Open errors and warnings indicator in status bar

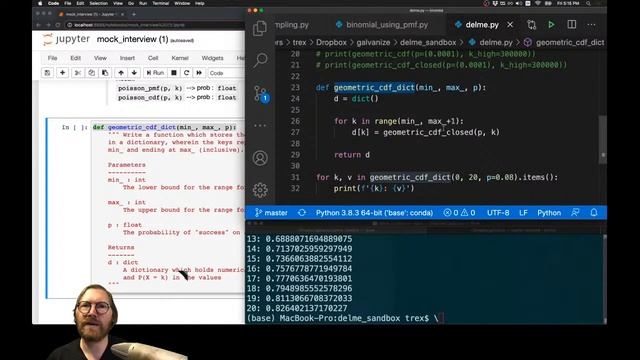tap(459, 213)
